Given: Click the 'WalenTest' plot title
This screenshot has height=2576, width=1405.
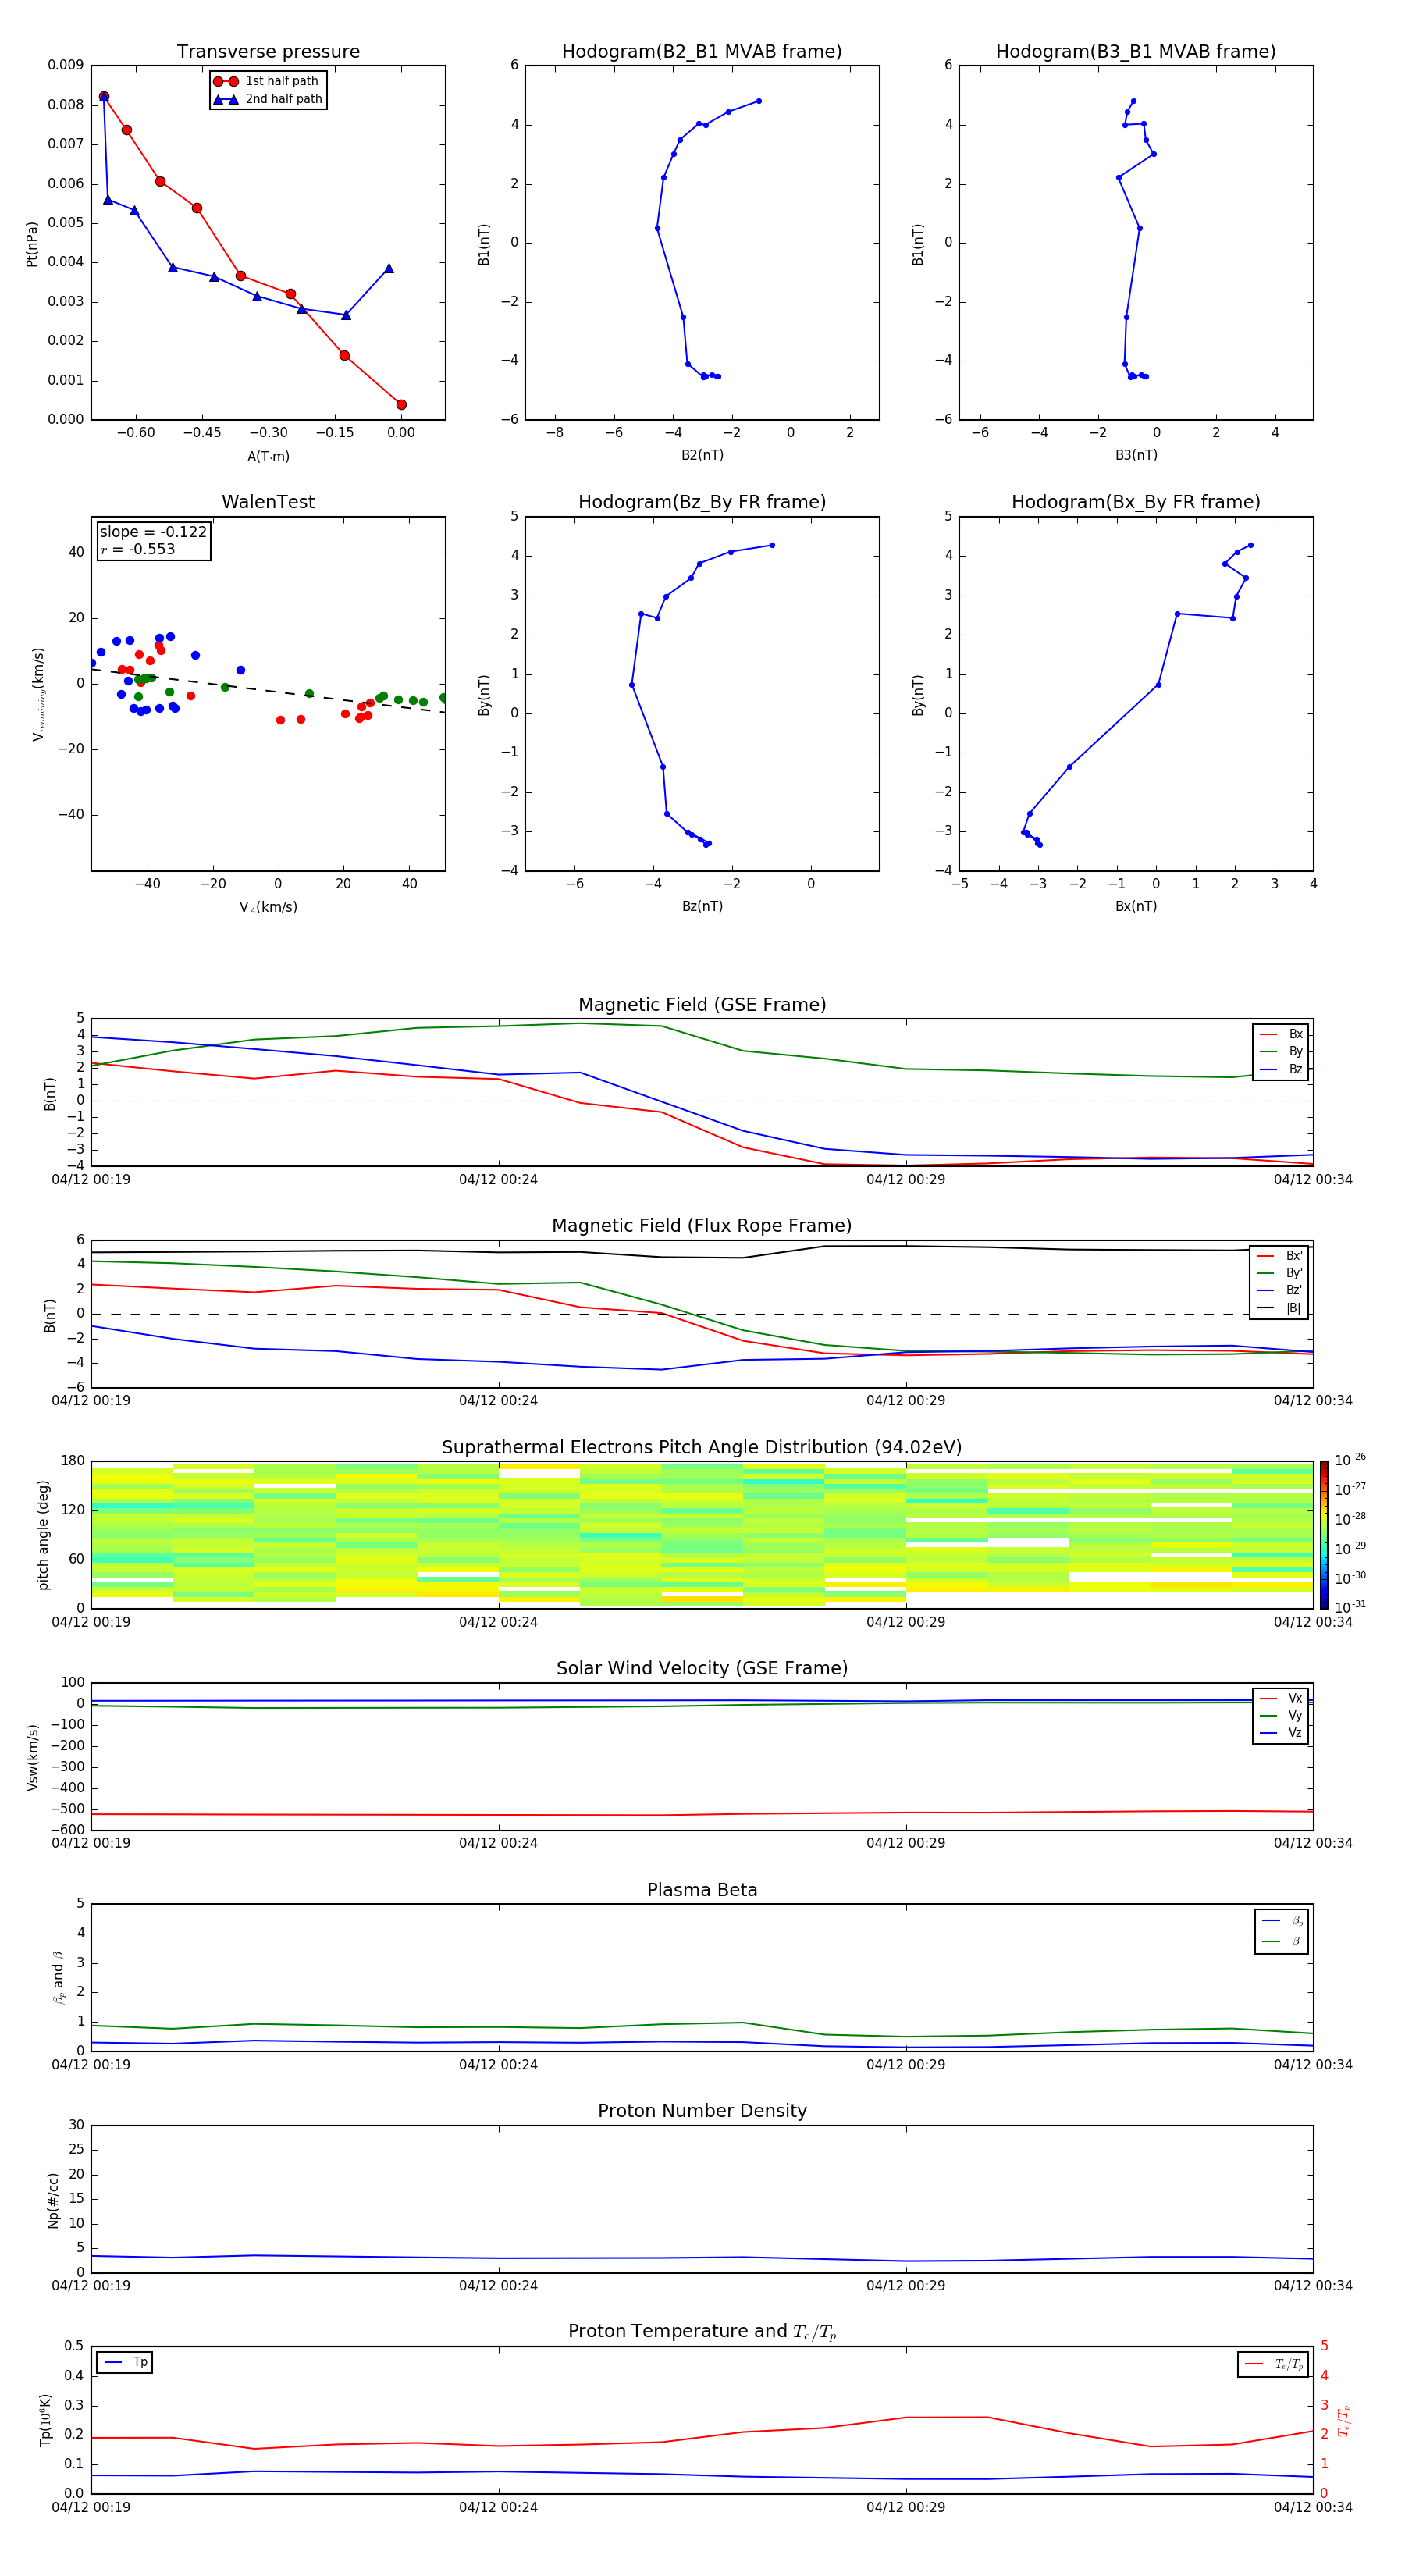Looking at the screenshot, I should click(x=268, y=502).
